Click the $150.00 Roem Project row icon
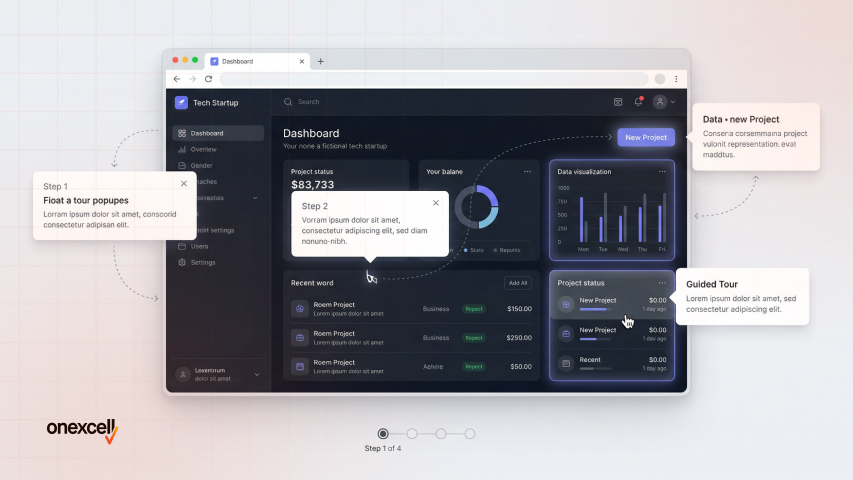The width and height of the screenshot is (853, 480). click(x=300, y=309)
